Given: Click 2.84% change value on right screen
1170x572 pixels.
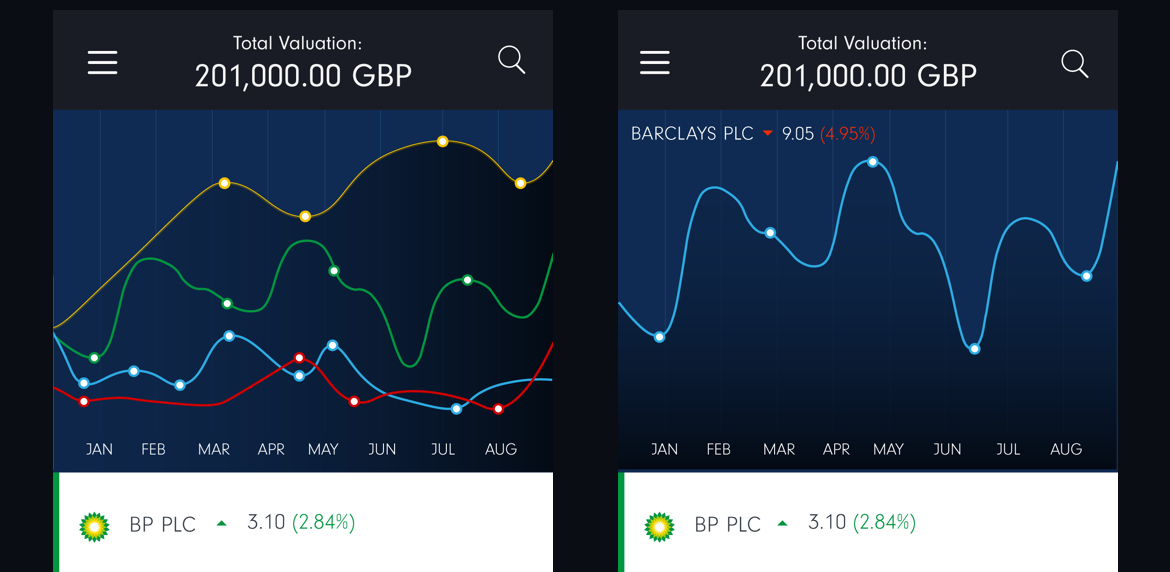Looking at the screenshot, I should (885, 522).
